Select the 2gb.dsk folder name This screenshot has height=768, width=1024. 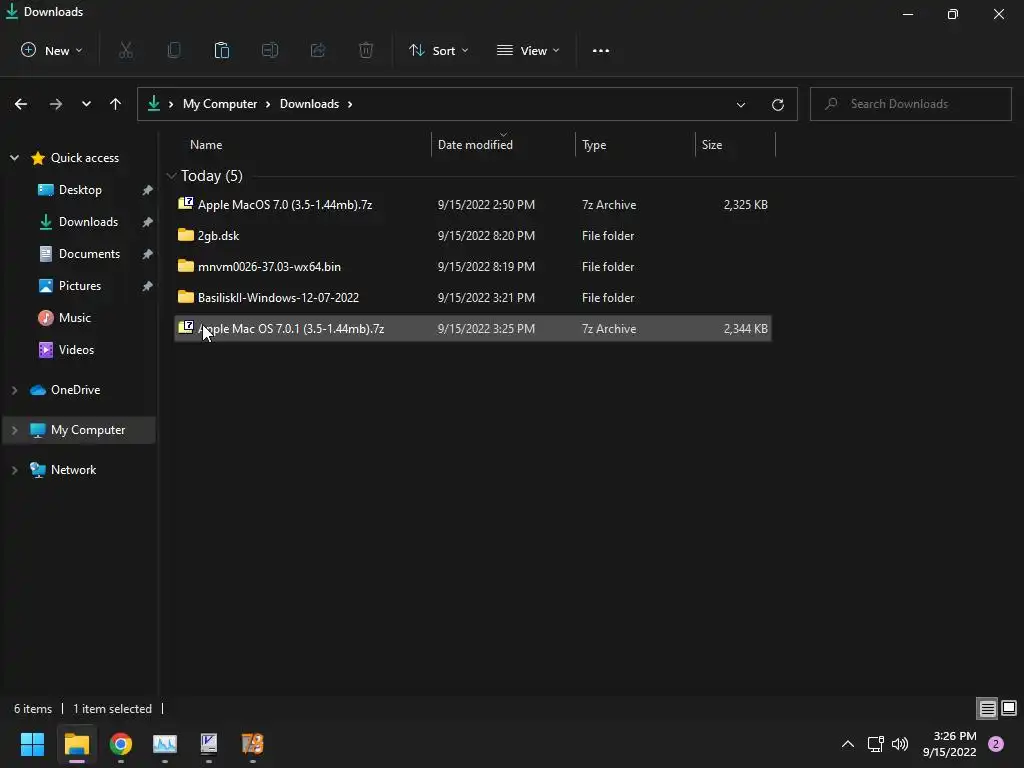coord(218,236)
